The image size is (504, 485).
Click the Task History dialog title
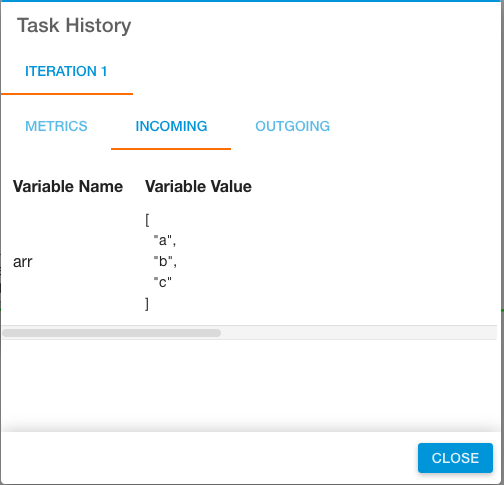(74, 25)
